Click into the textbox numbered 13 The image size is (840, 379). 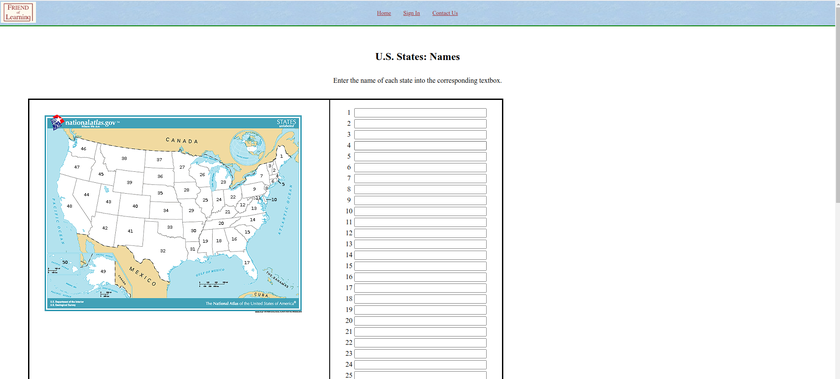pyautogui.click(x=420, y=244)
